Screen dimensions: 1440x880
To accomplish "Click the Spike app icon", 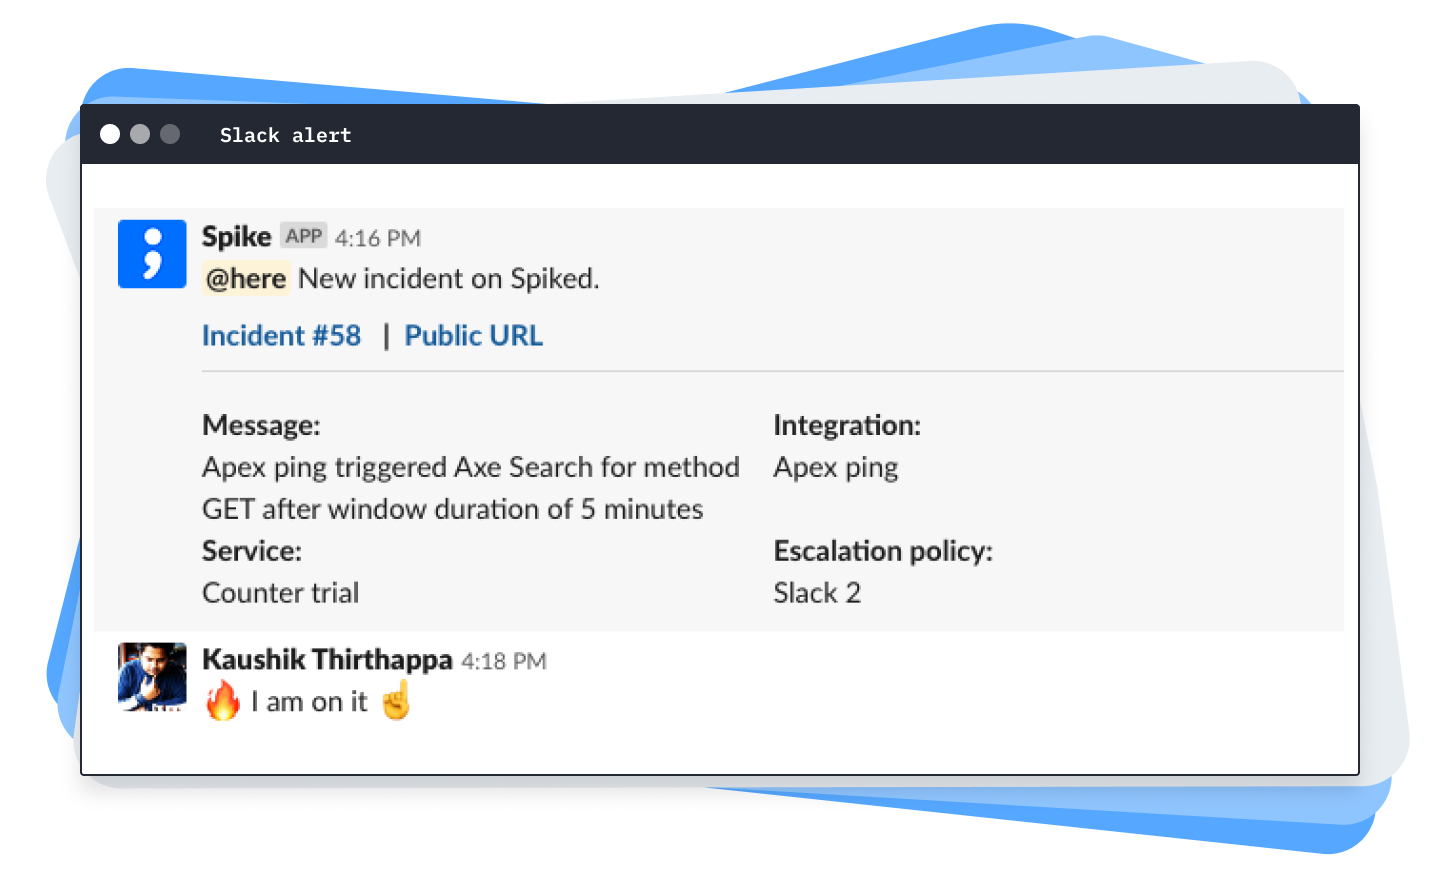I will click(152, 254).
